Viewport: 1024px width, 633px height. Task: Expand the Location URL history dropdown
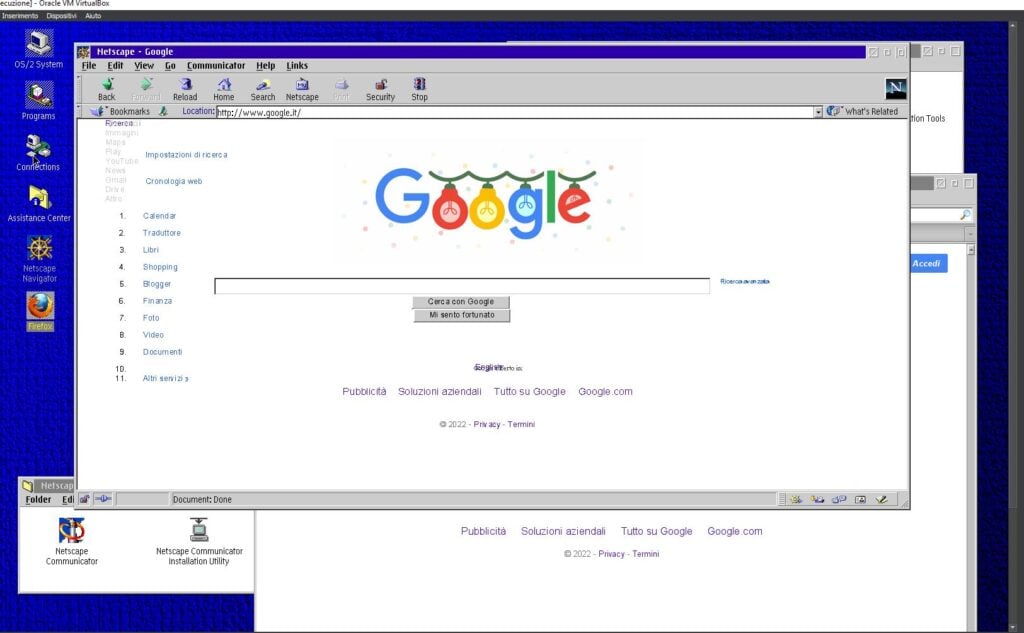click(818, 112)
